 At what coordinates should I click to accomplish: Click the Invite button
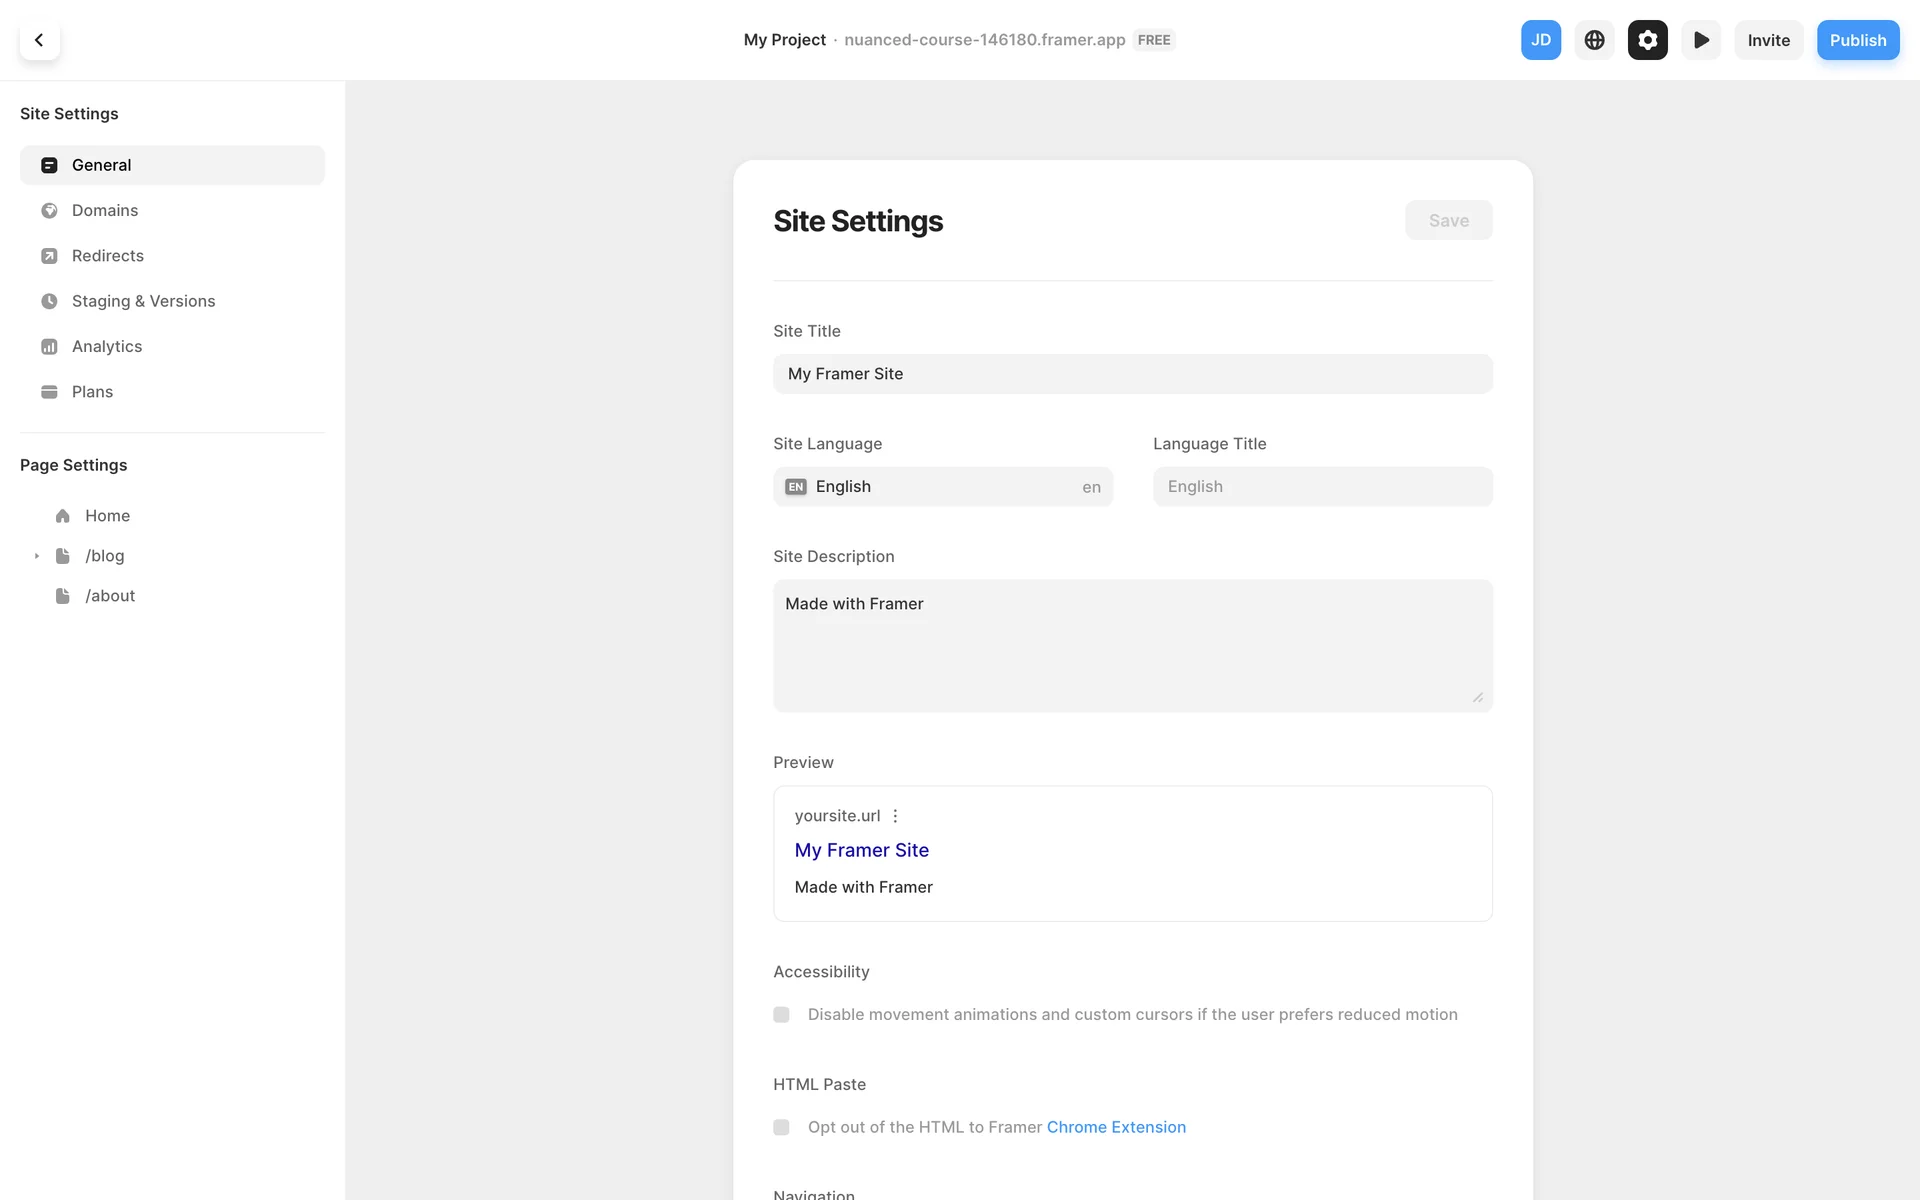click(x=1768, y=40)
